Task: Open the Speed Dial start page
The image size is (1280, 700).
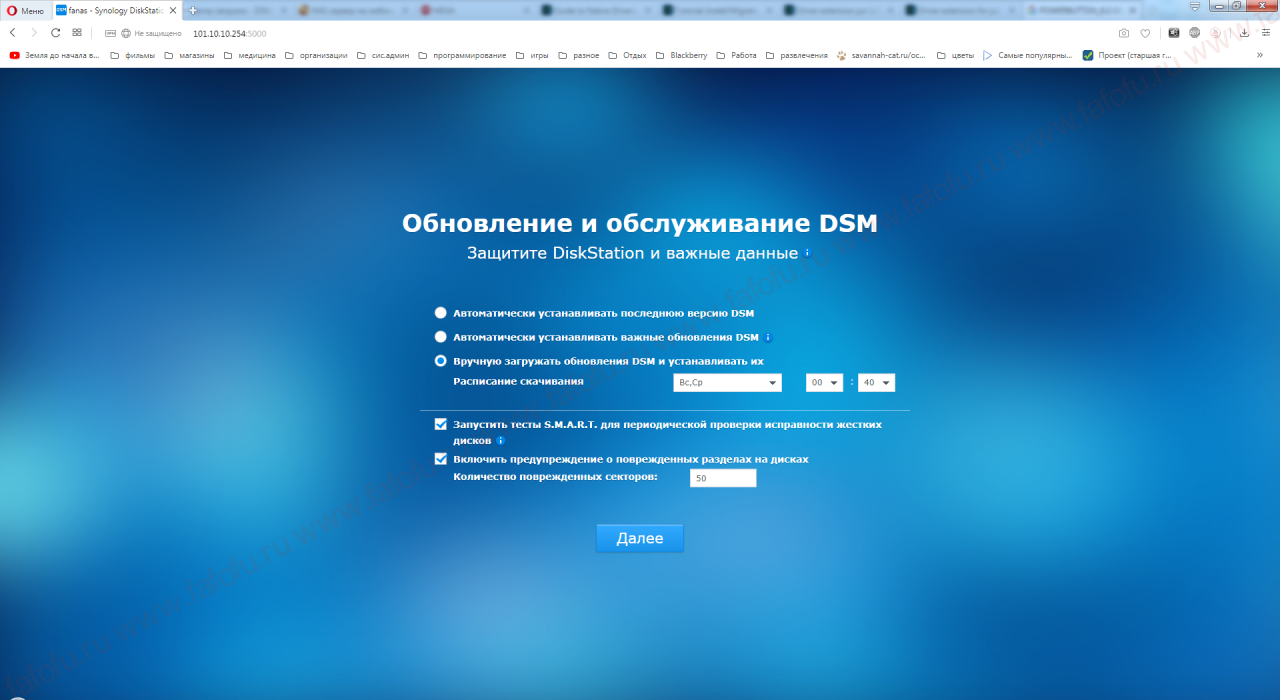Action: tap(77, 33)
